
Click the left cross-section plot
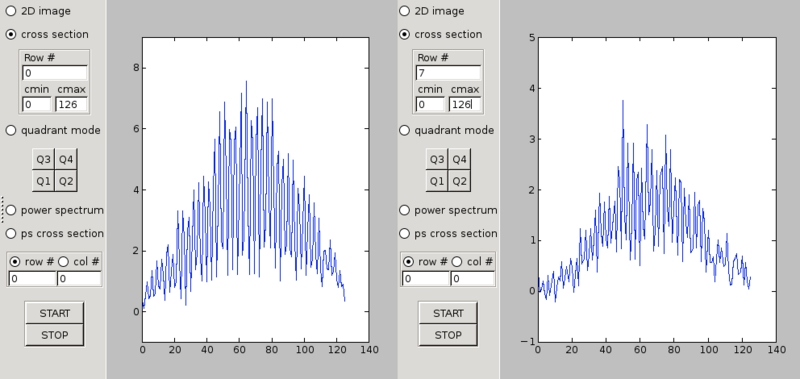(256, 189)
